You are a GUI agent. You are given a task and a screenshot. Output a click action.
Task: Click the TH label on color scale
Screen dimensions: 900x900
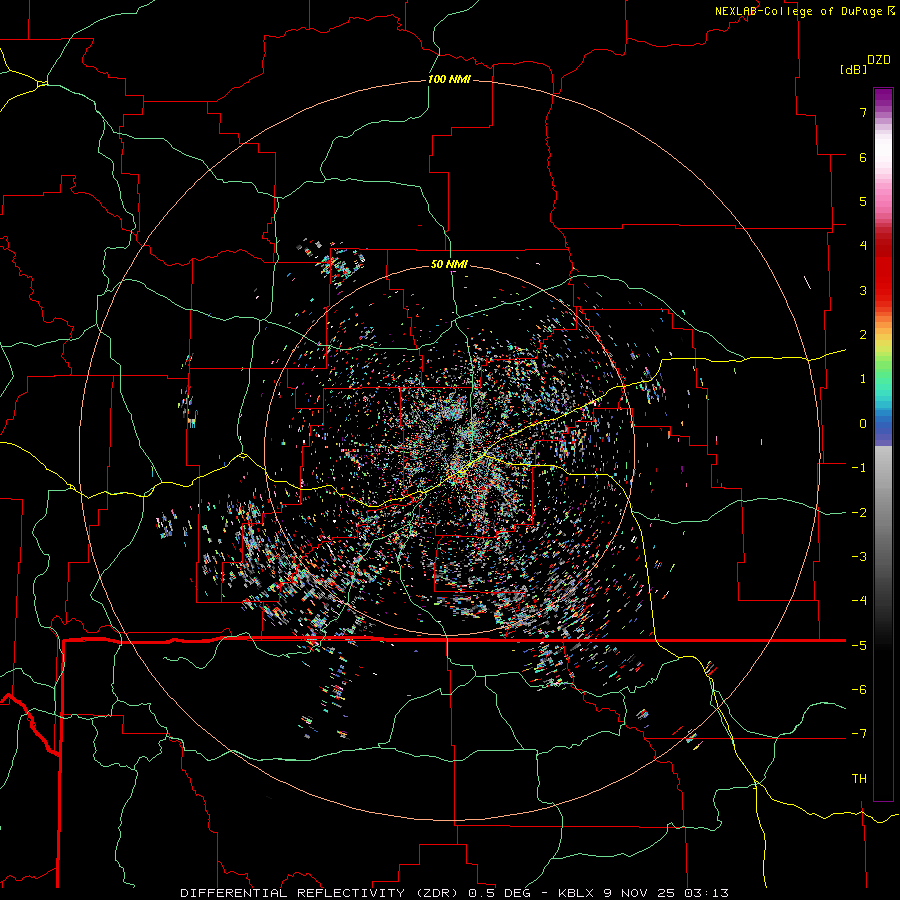coord(859,779)
